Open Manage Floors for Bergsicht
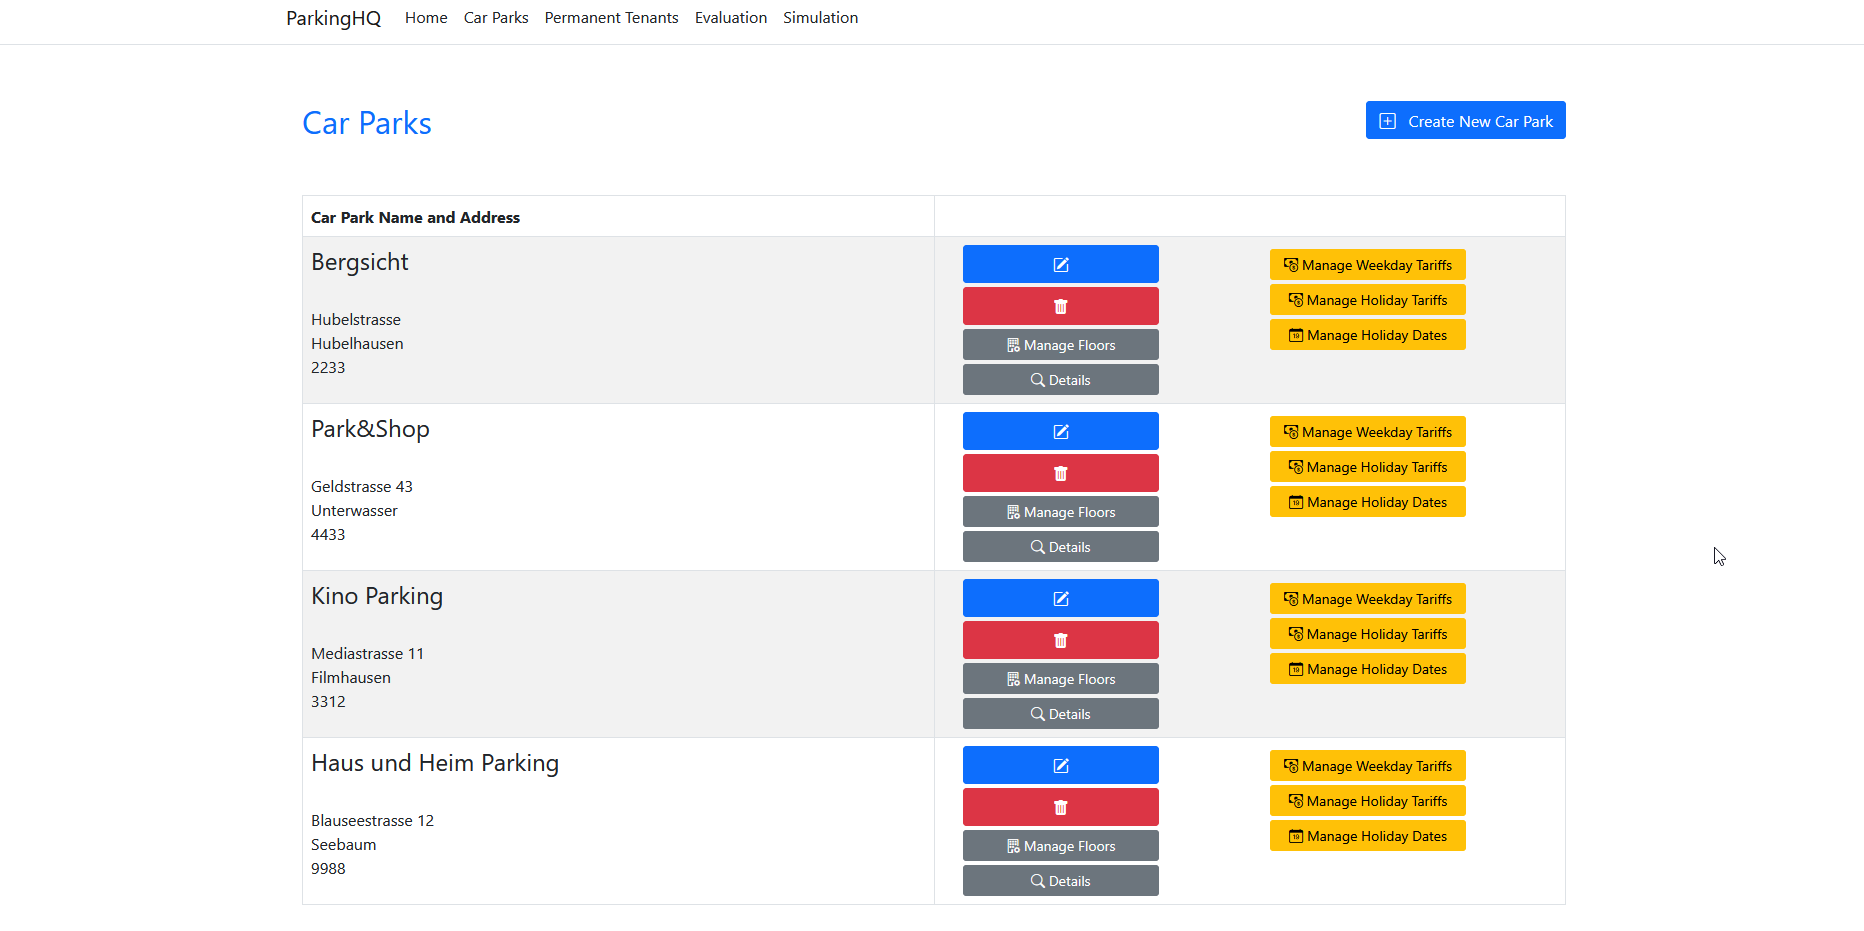This screenshot has height=931, width=1864. (1060, 345)
